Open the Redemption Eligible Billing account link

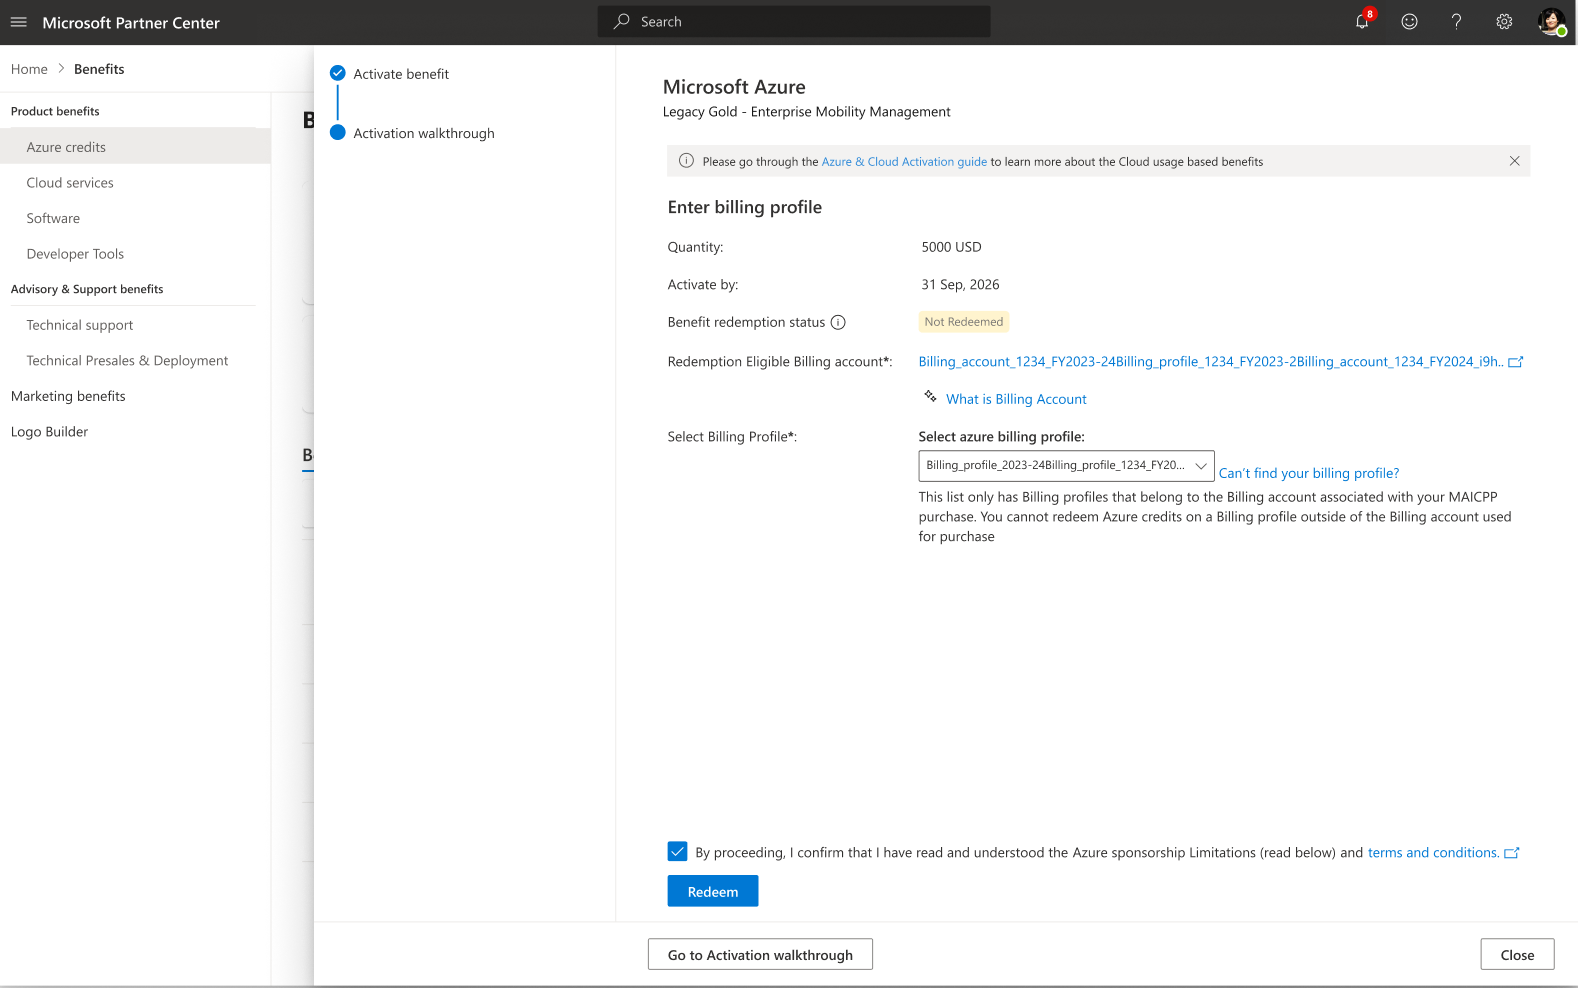click(x=1211, y=362)
